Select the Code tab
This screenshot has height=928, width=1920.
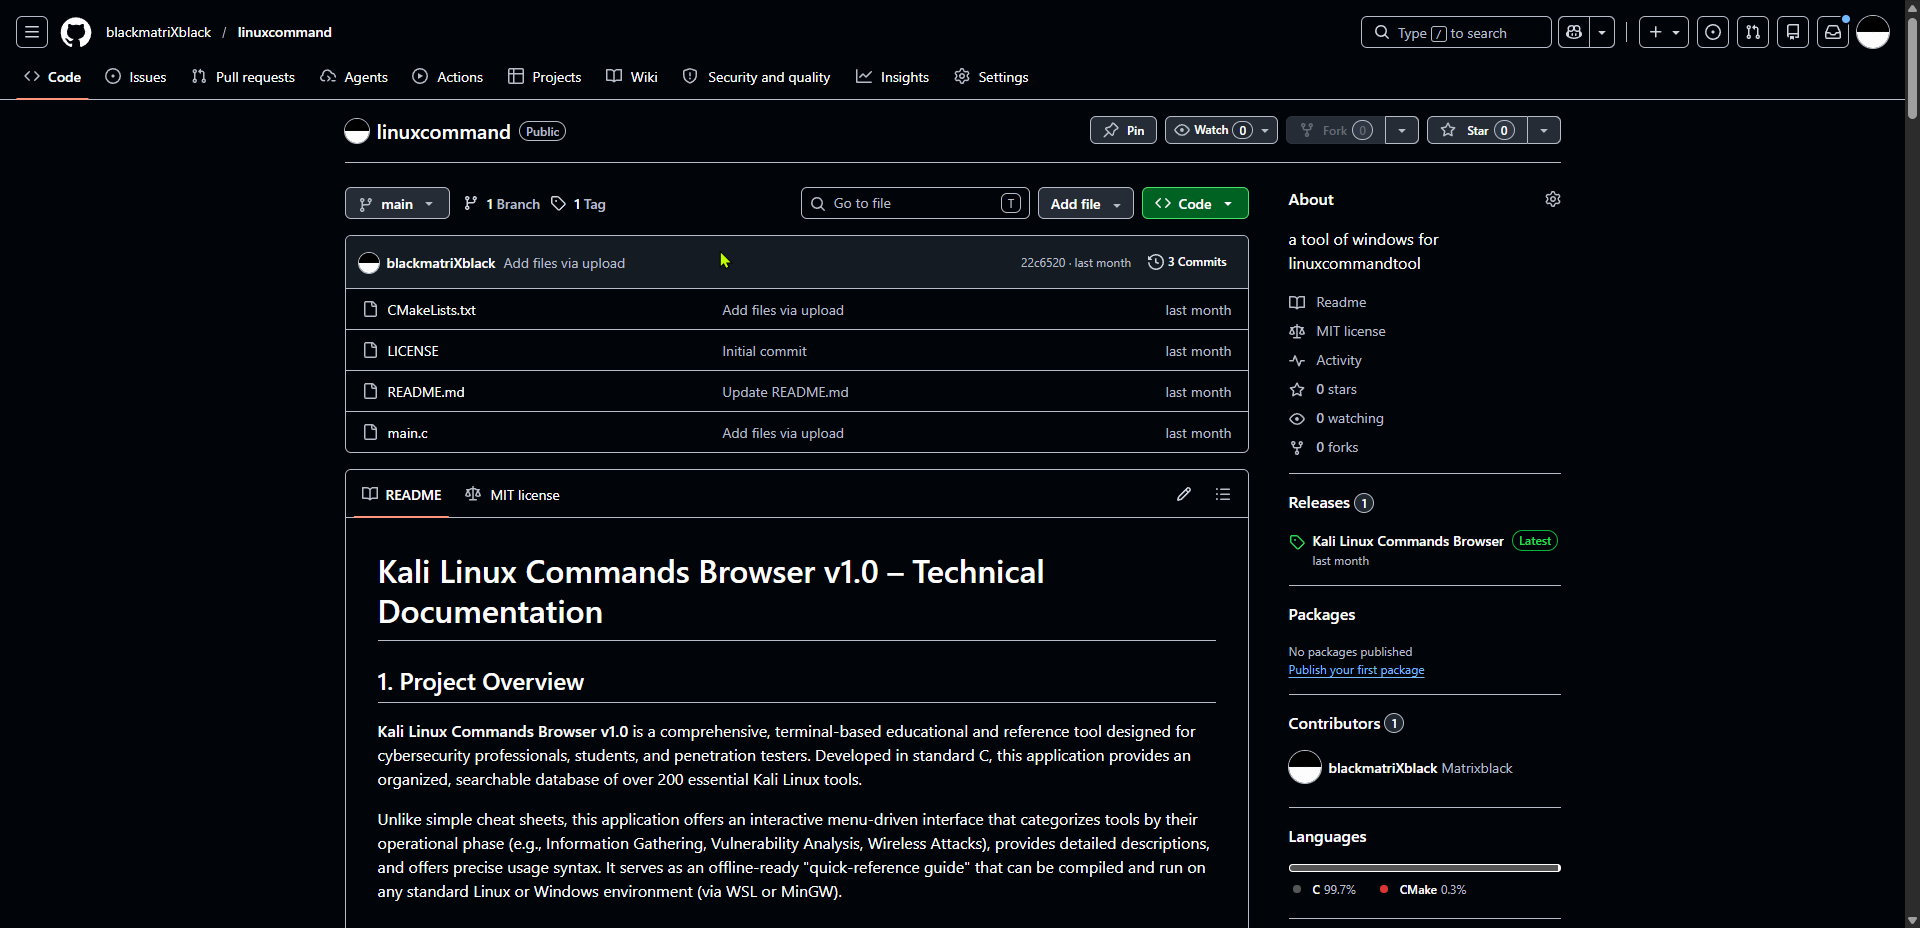tap(53, 77)
